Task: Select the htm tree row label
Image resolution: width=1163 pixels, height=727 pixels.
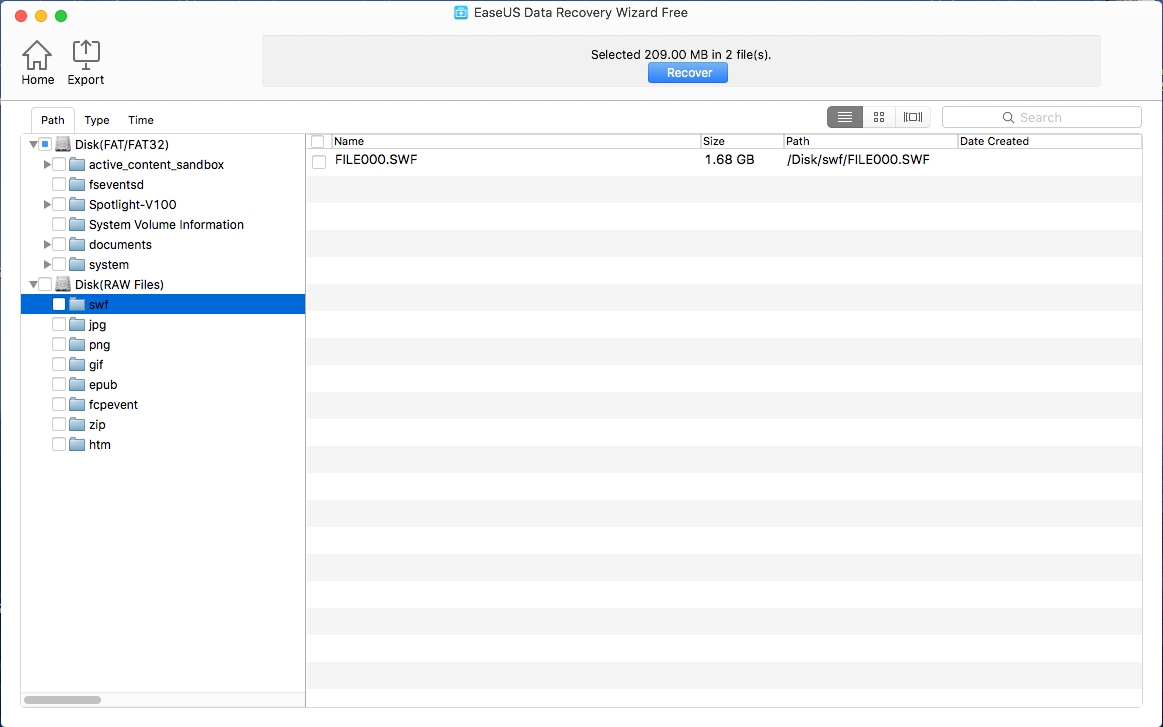Action: (x=99, y=444)
